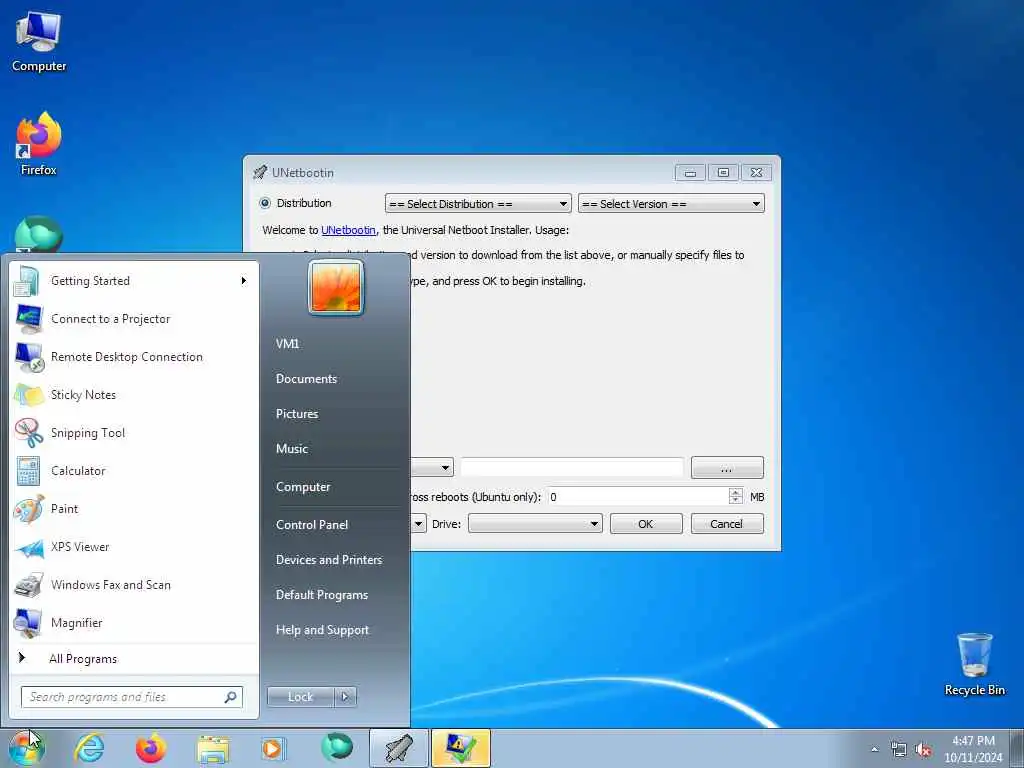
Task: Click the Connect to a Projector icon
Action: [28, 319]
